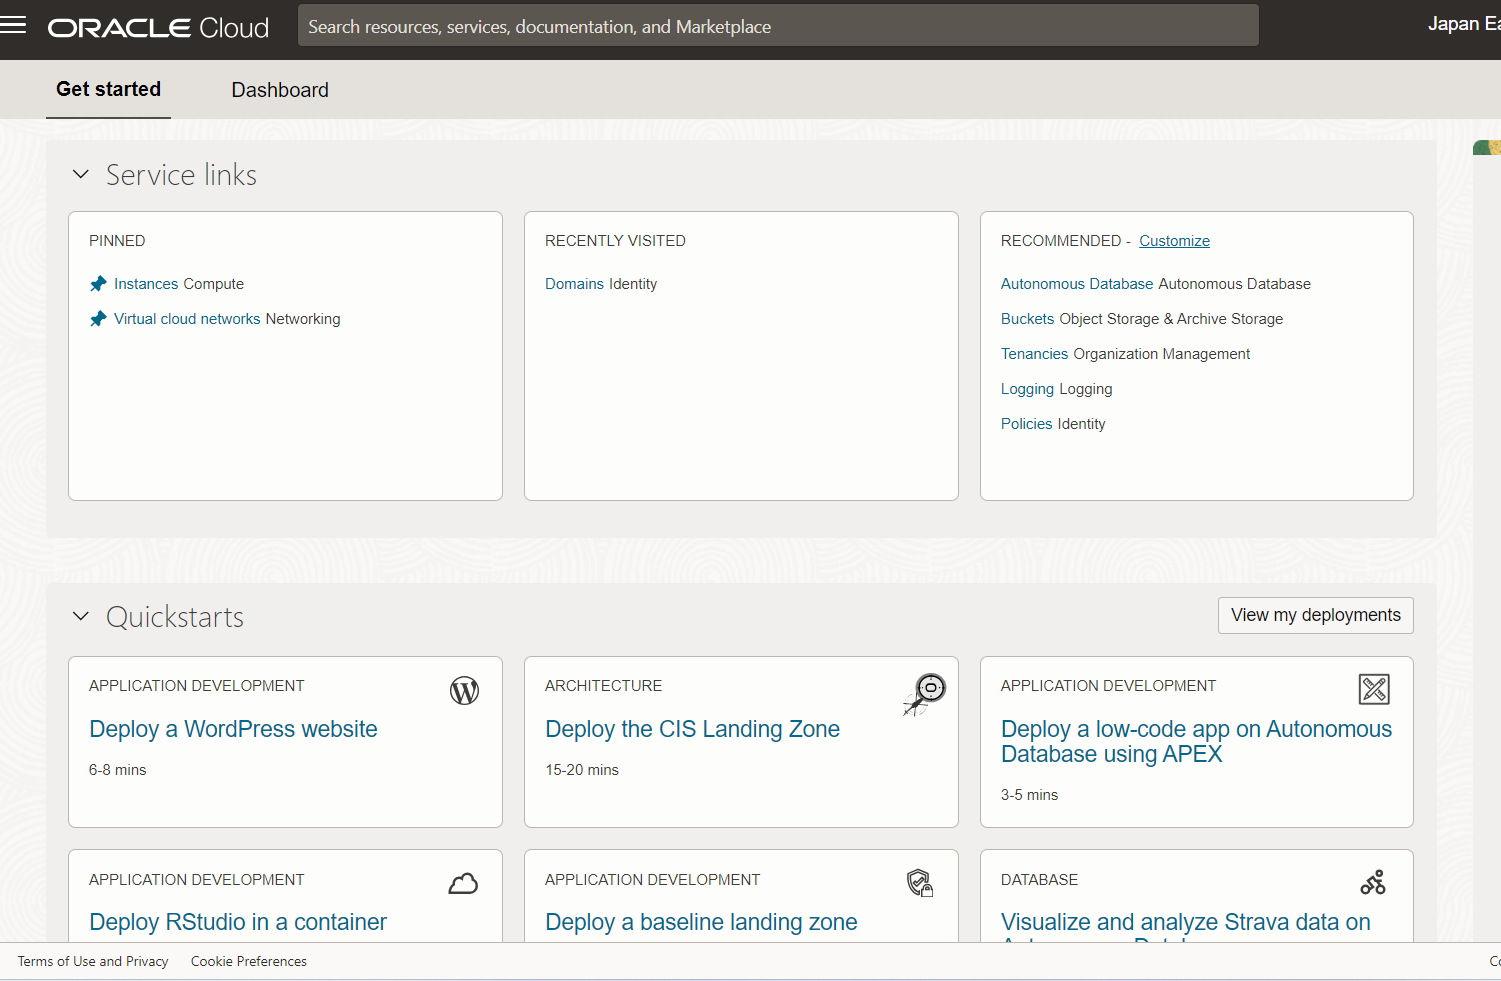1501x981 pixels.
Task: Click the 15-20 mins duration text
Action: click(x=582, y=770)
